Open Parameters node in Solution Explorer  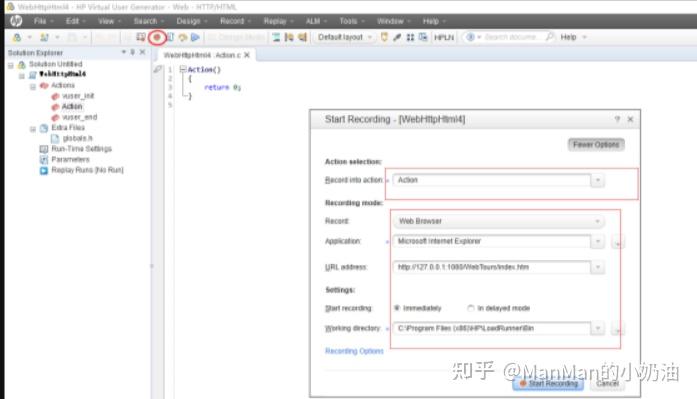click(70, 160)
